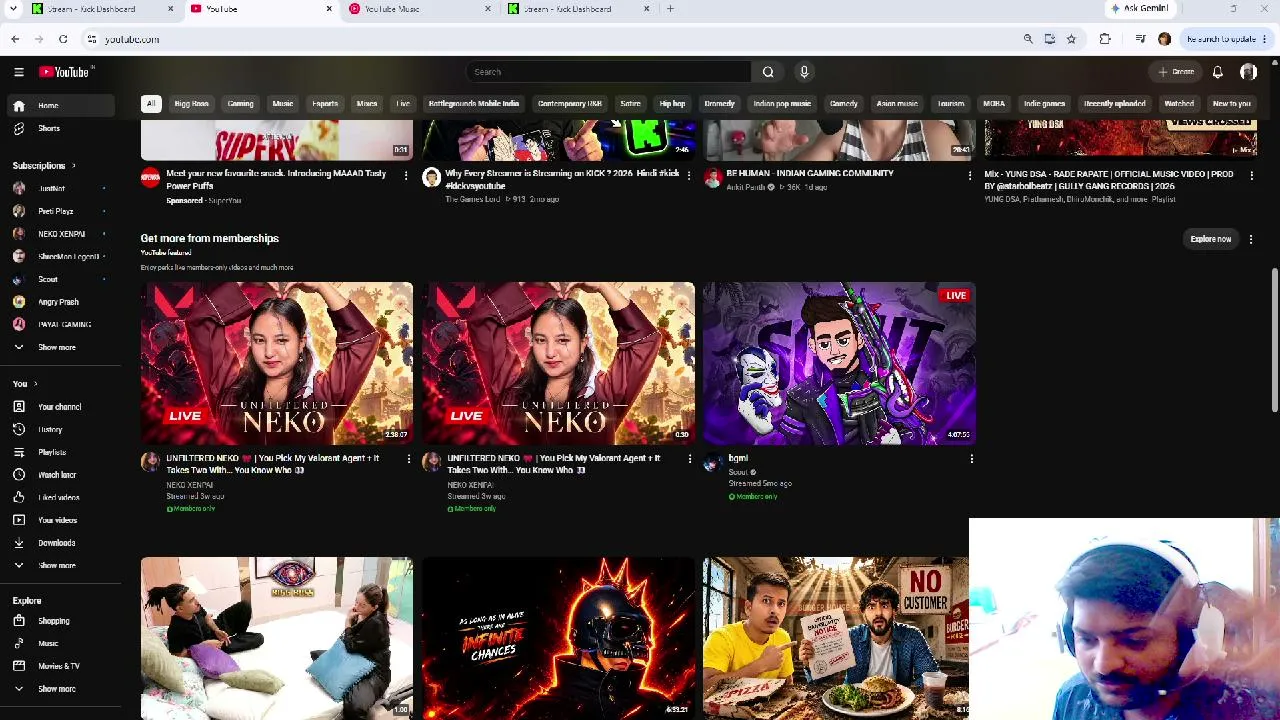This screenshot has width=1280, height=720.
Task: Open Movies & TV under Explore
Action: (x=58, y=666)
